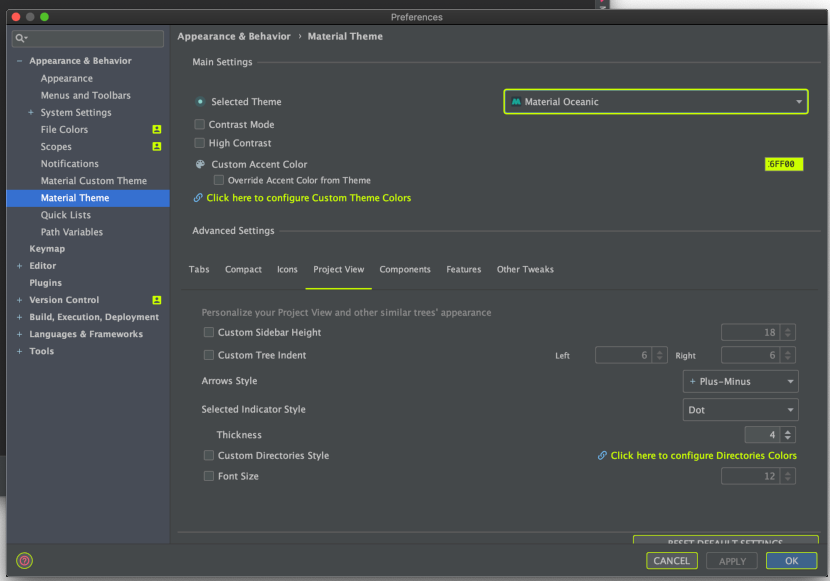
Task: Click the Scopes project badge icon
Action: click(157, 147)
